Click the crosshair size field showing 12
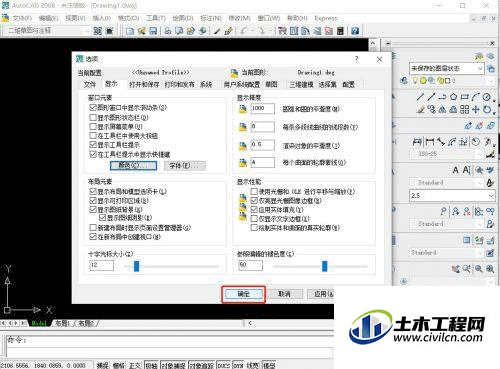500x369 pixels. click(x=101, y=265)
